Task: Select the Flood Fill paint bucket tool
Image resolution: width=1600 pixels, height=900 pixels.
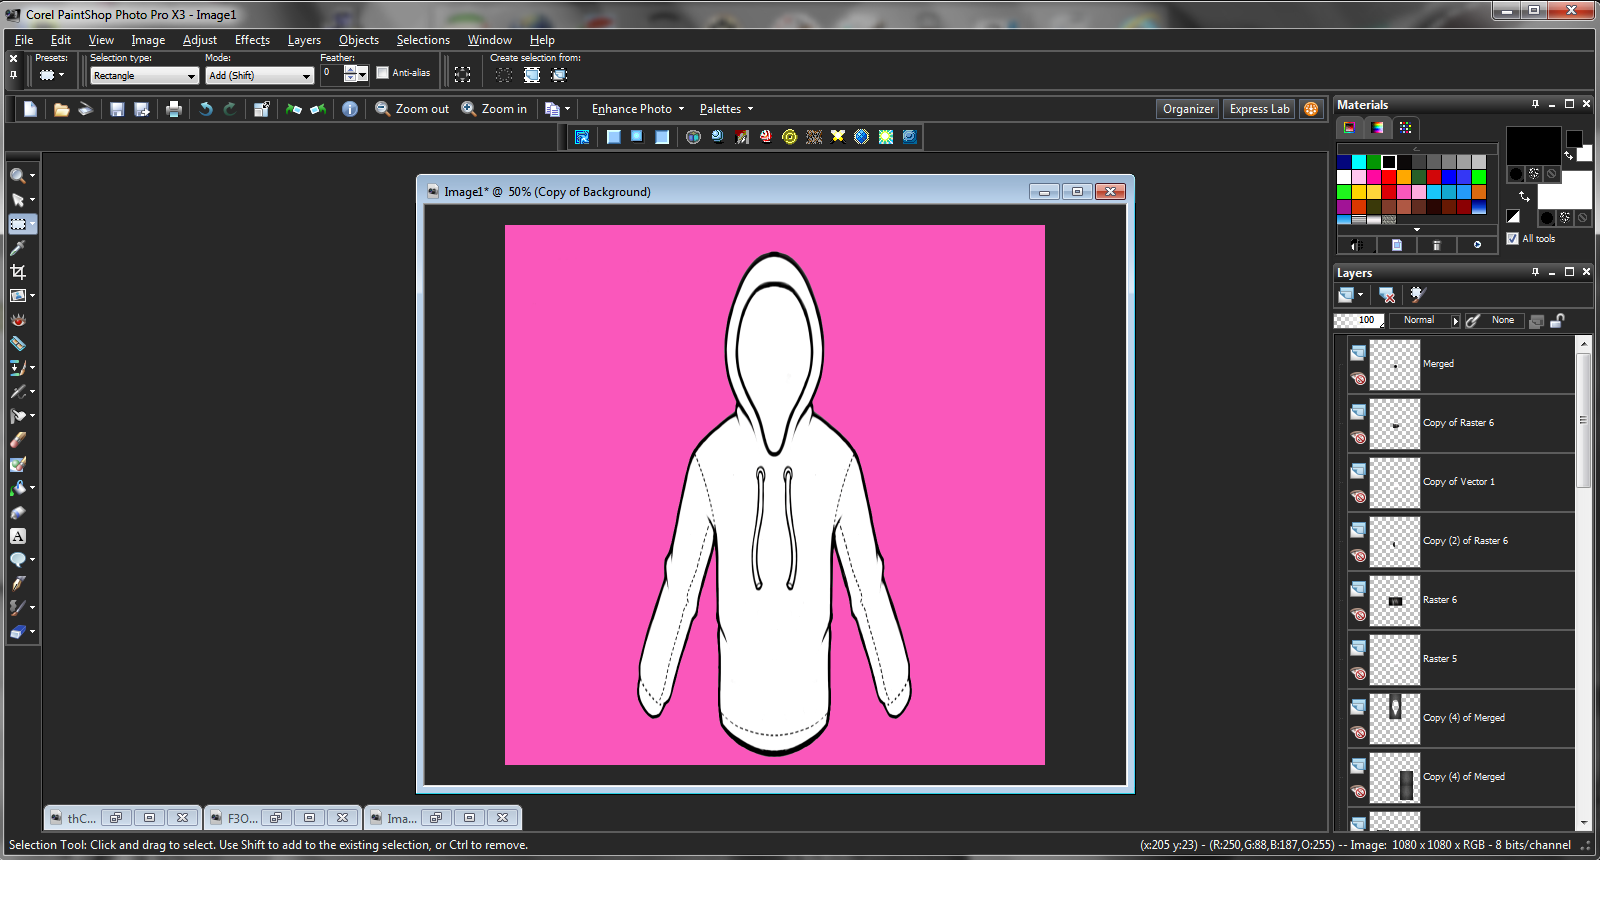Action: click(18, 488)
